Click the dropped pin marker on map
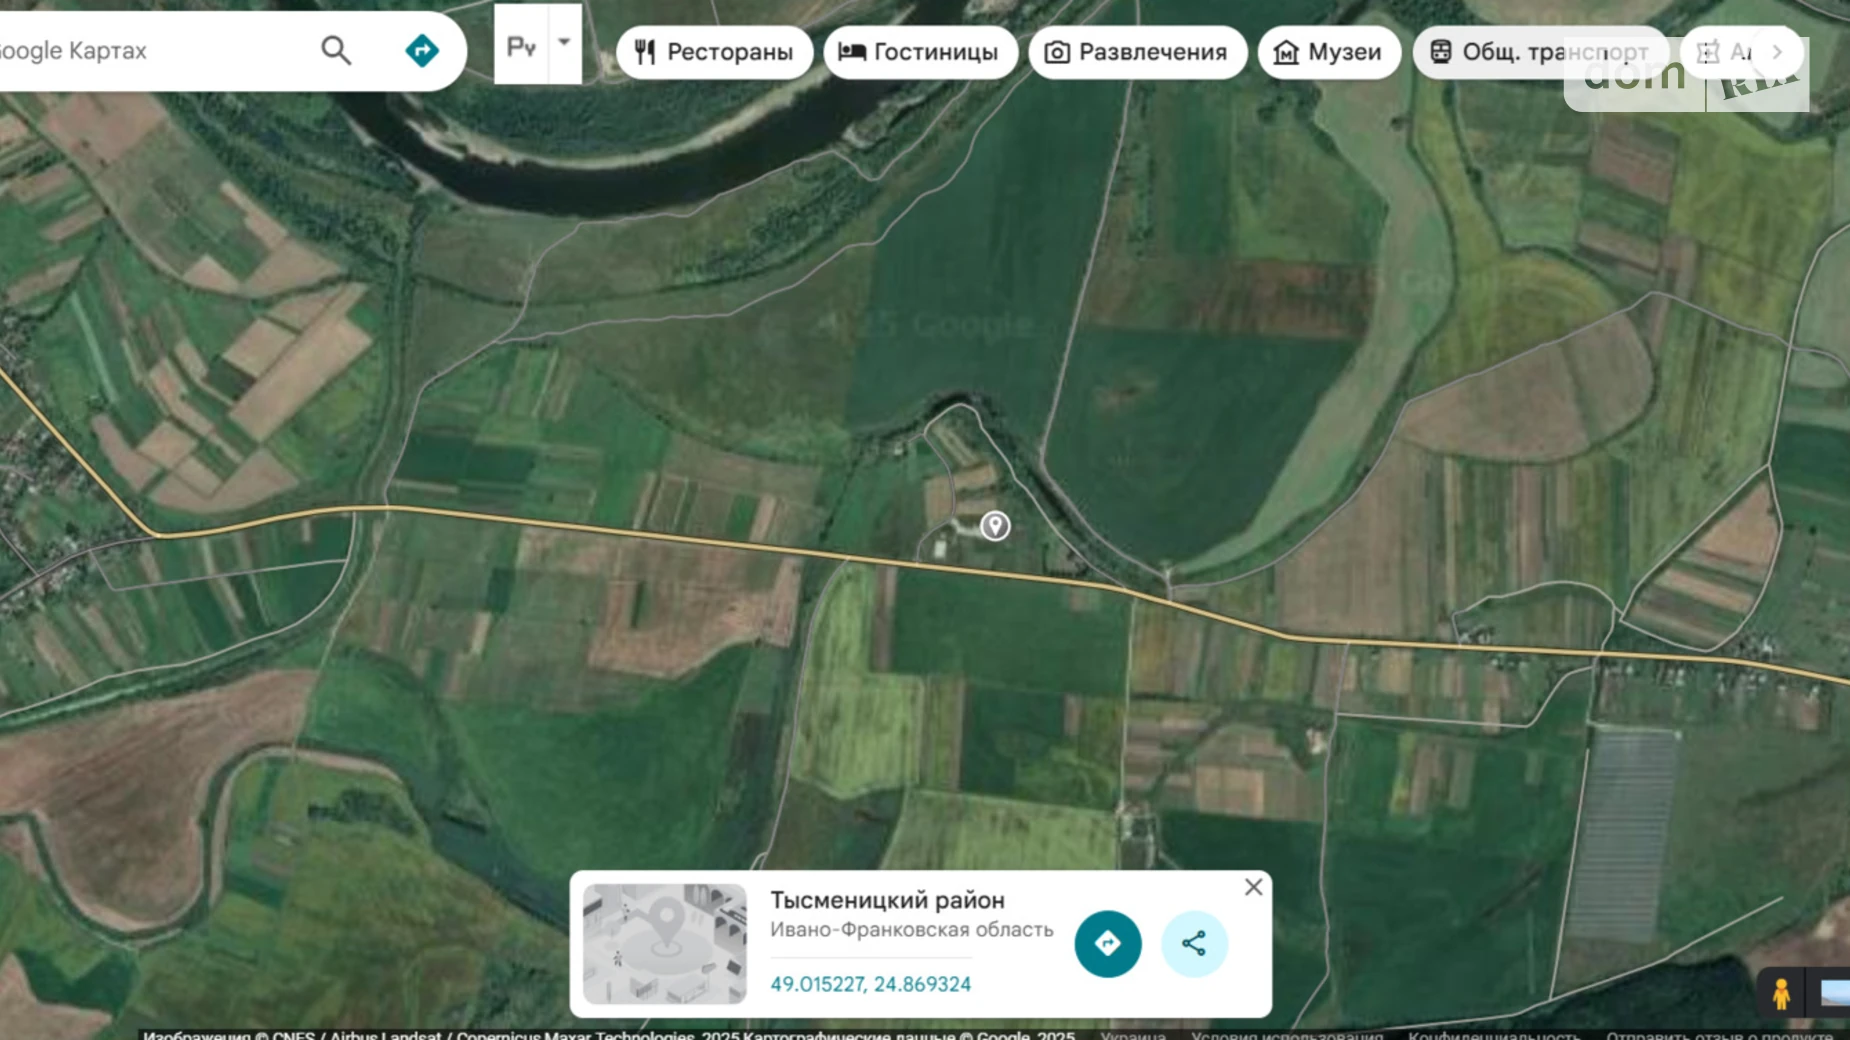The image size is (1850, 1040). [x=994, y=525]
